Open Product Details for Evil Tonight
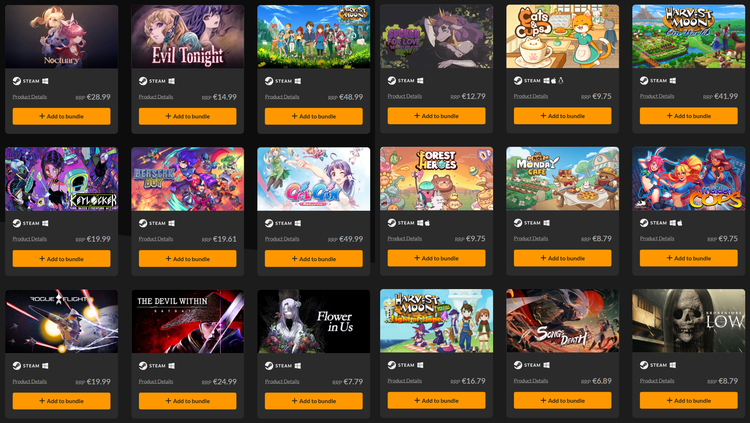The width and height of the screenshot is (750, 423). [x=156, y=97]
